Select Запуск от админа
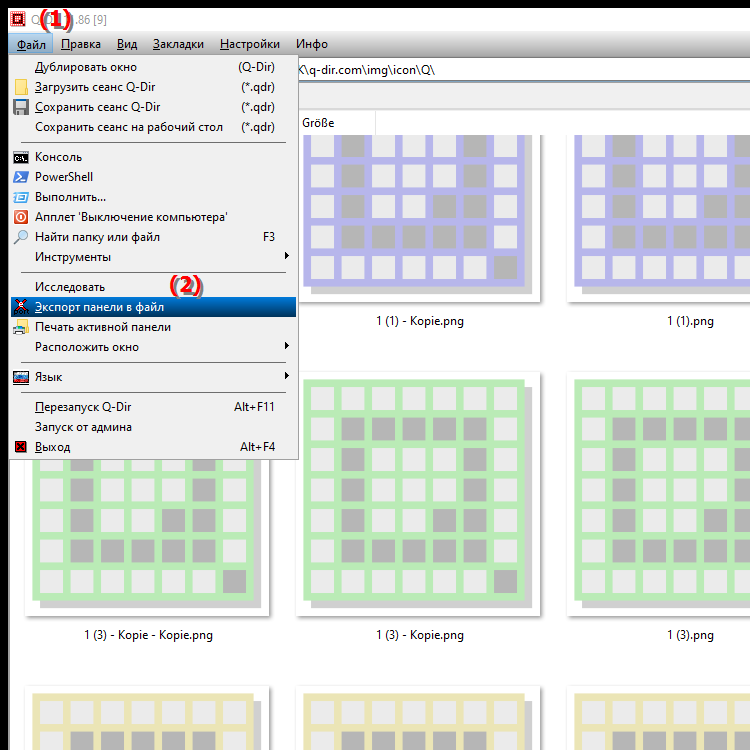The height and width of the screenshot is (750, 750). click(153, 427)
